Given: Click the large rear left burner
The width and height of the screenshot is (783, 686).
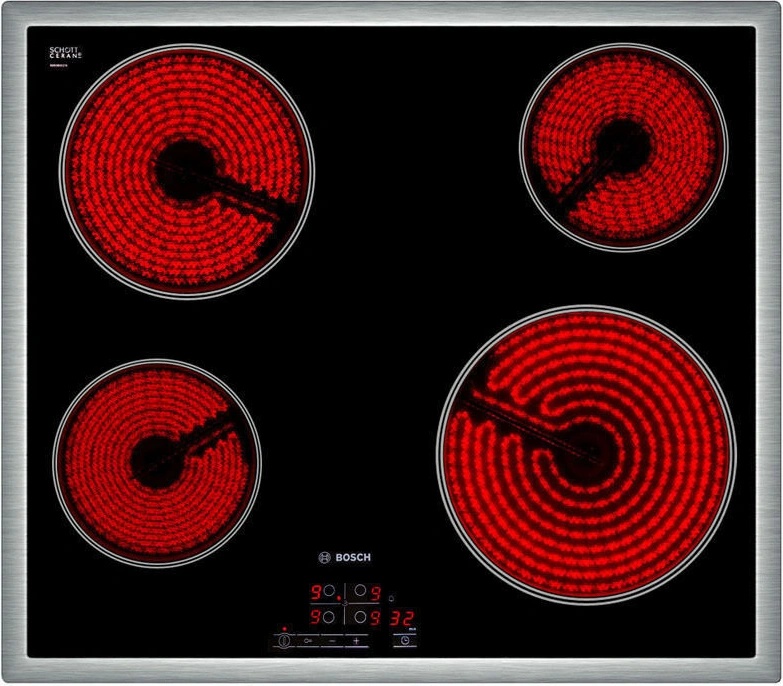Looking at the screenshot, I should (187, 170).
